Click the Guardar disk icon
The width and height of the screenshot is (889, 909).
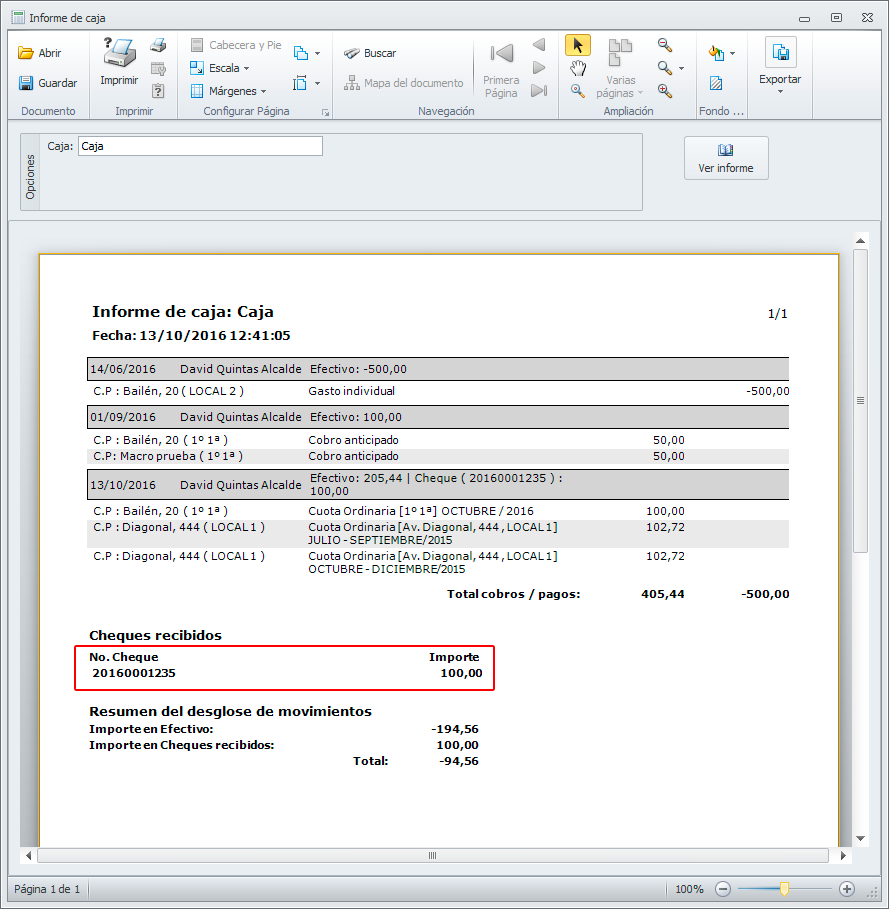click(x=26, y=83)
